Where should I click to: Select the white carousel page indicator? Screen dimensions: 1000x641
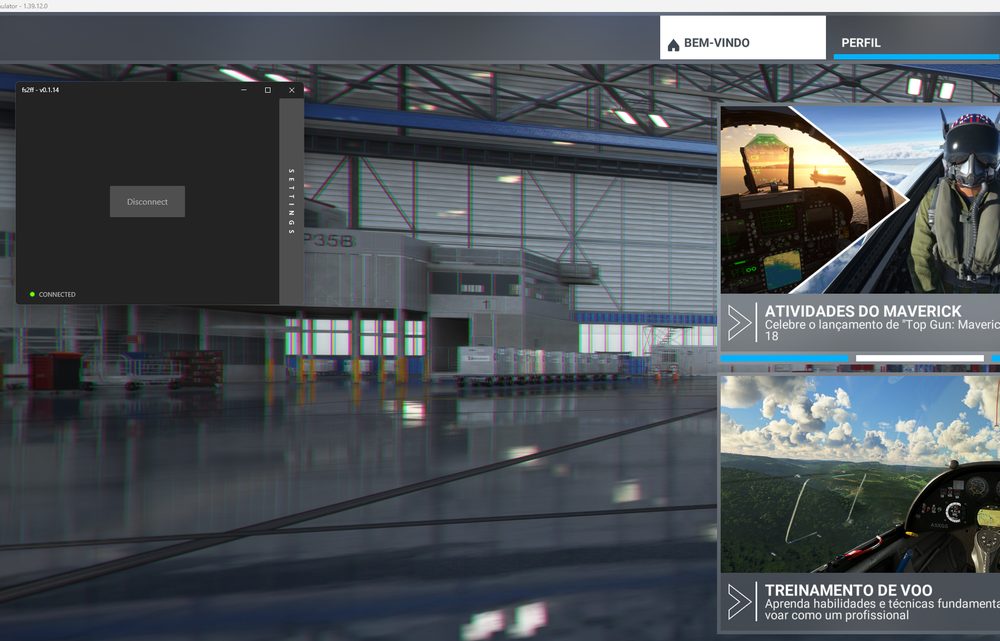pyautogui.click(x=920, y=358)
